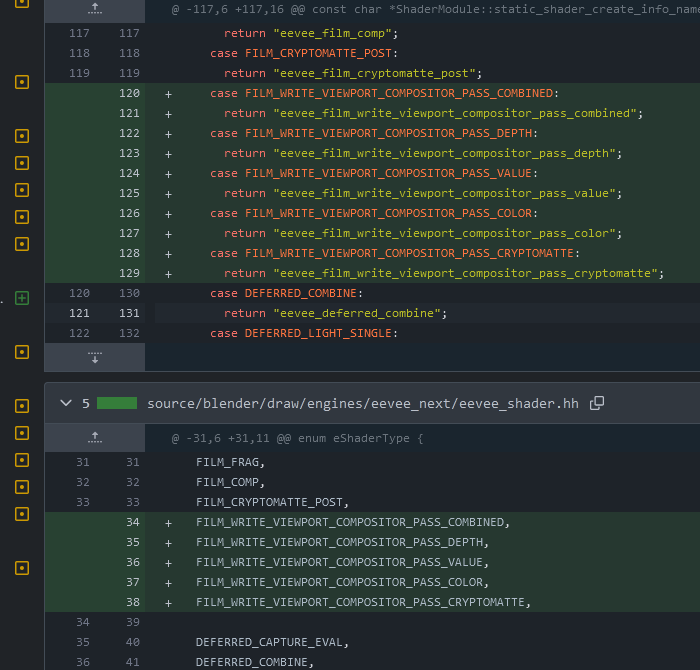Click return "eevee_film_write_viewport_compositor_pass_combined" line

(x=433, y=113)
